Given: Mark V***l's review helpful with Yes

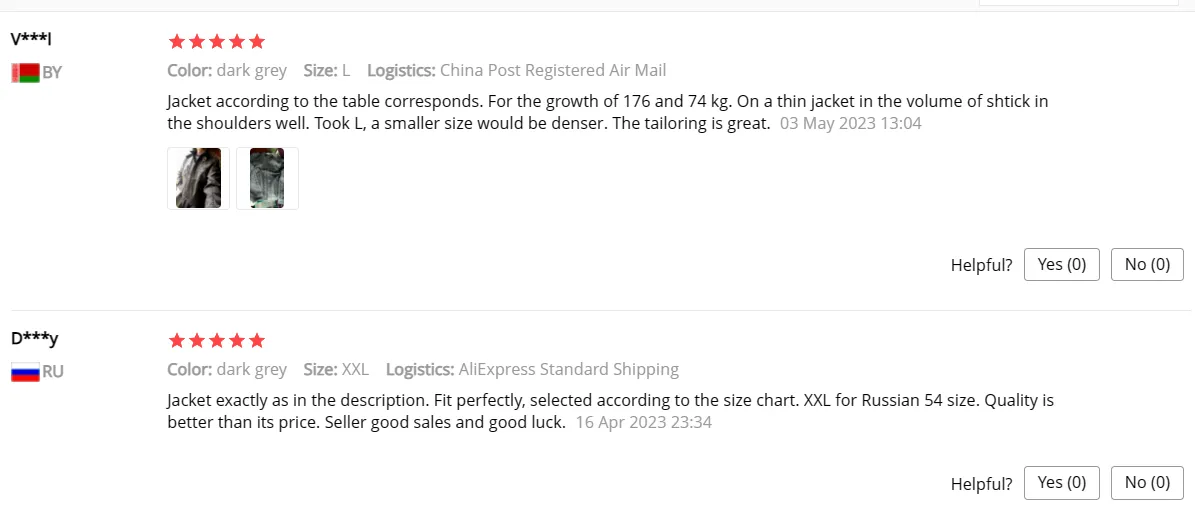Looking at the screenshot, I should (1062, 265).
